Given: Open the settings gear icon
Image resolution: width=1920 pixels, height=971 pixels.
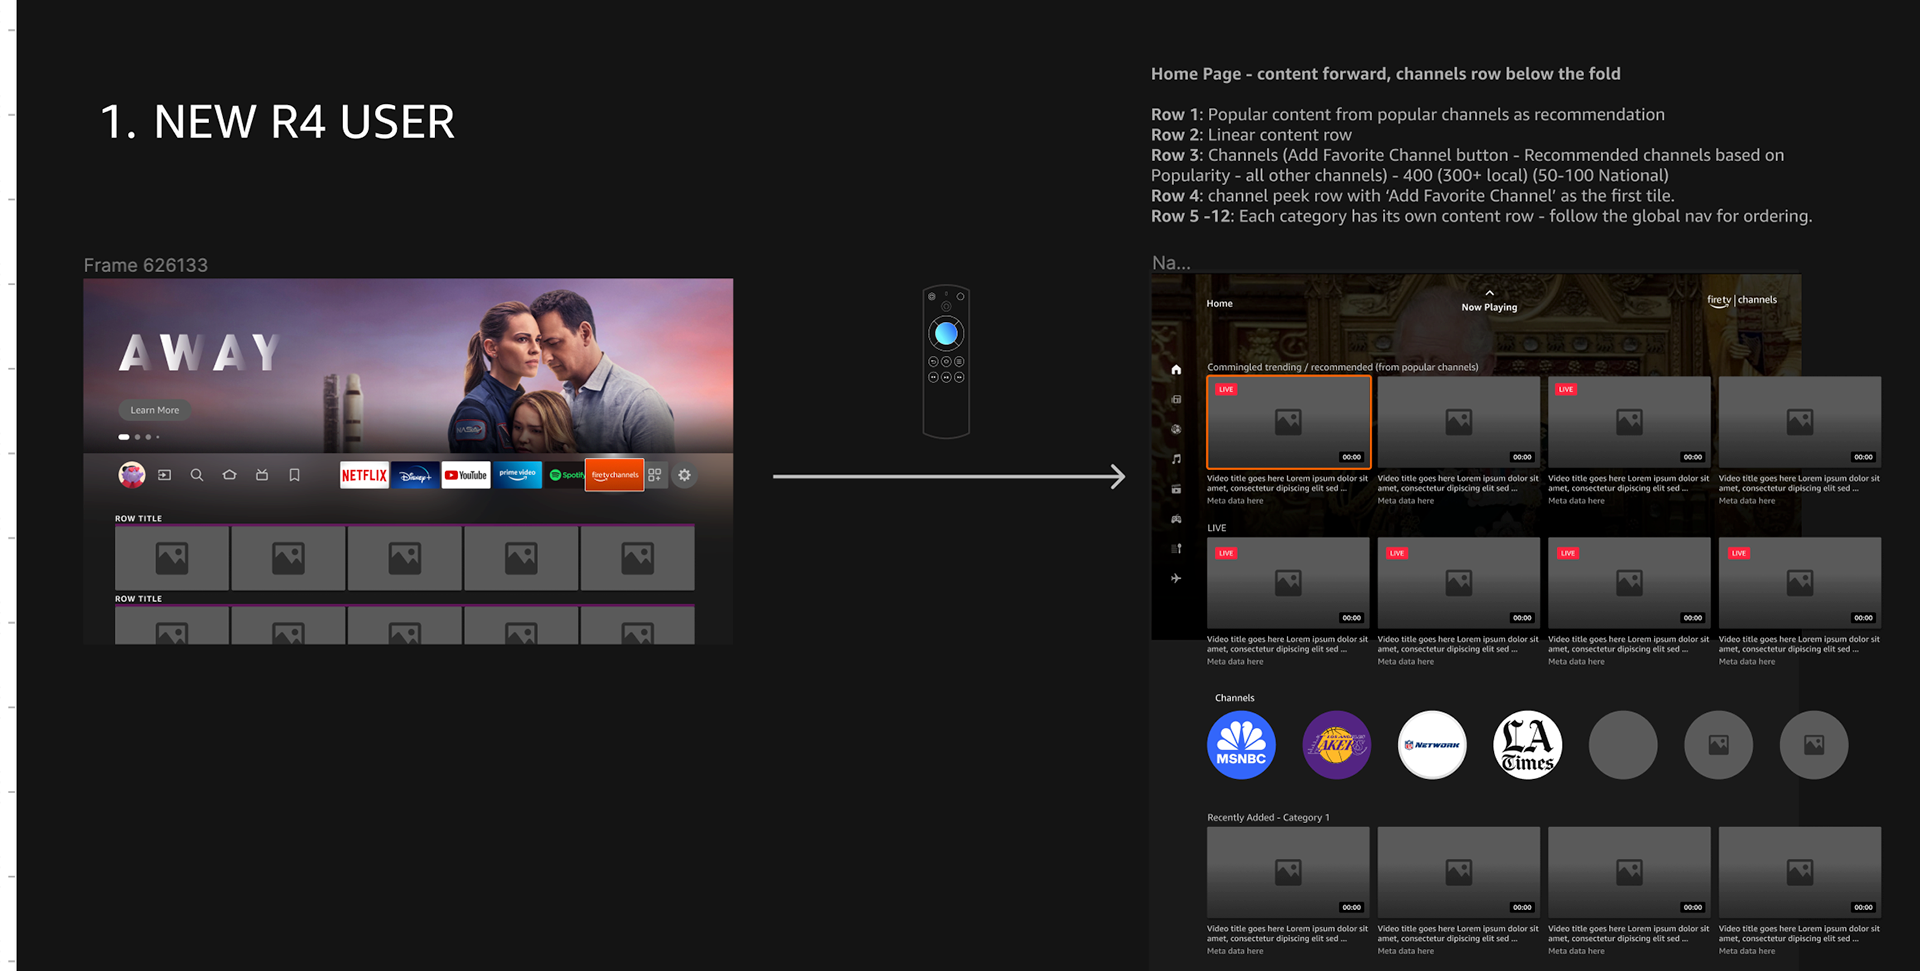Looking at the screenshot, I should (685, 475).
